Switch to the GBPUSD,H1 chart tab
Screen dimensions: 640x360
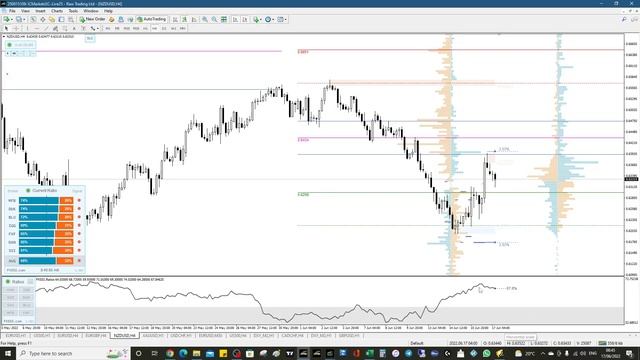(x=349, y=336)
